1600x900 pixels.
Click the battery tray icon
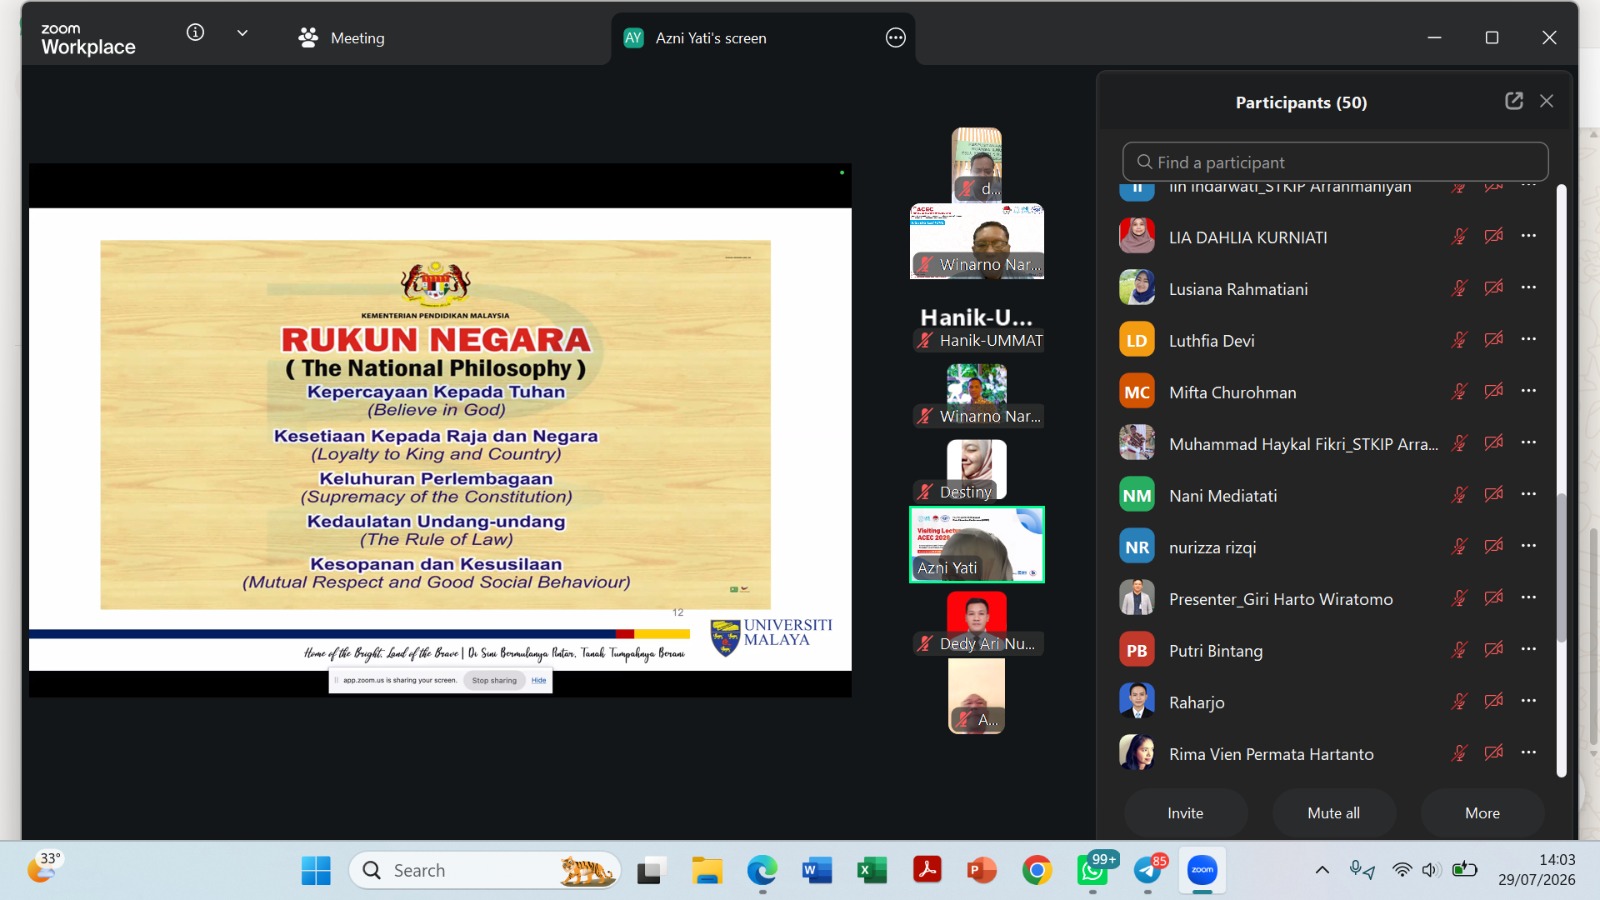point(1465,870)
